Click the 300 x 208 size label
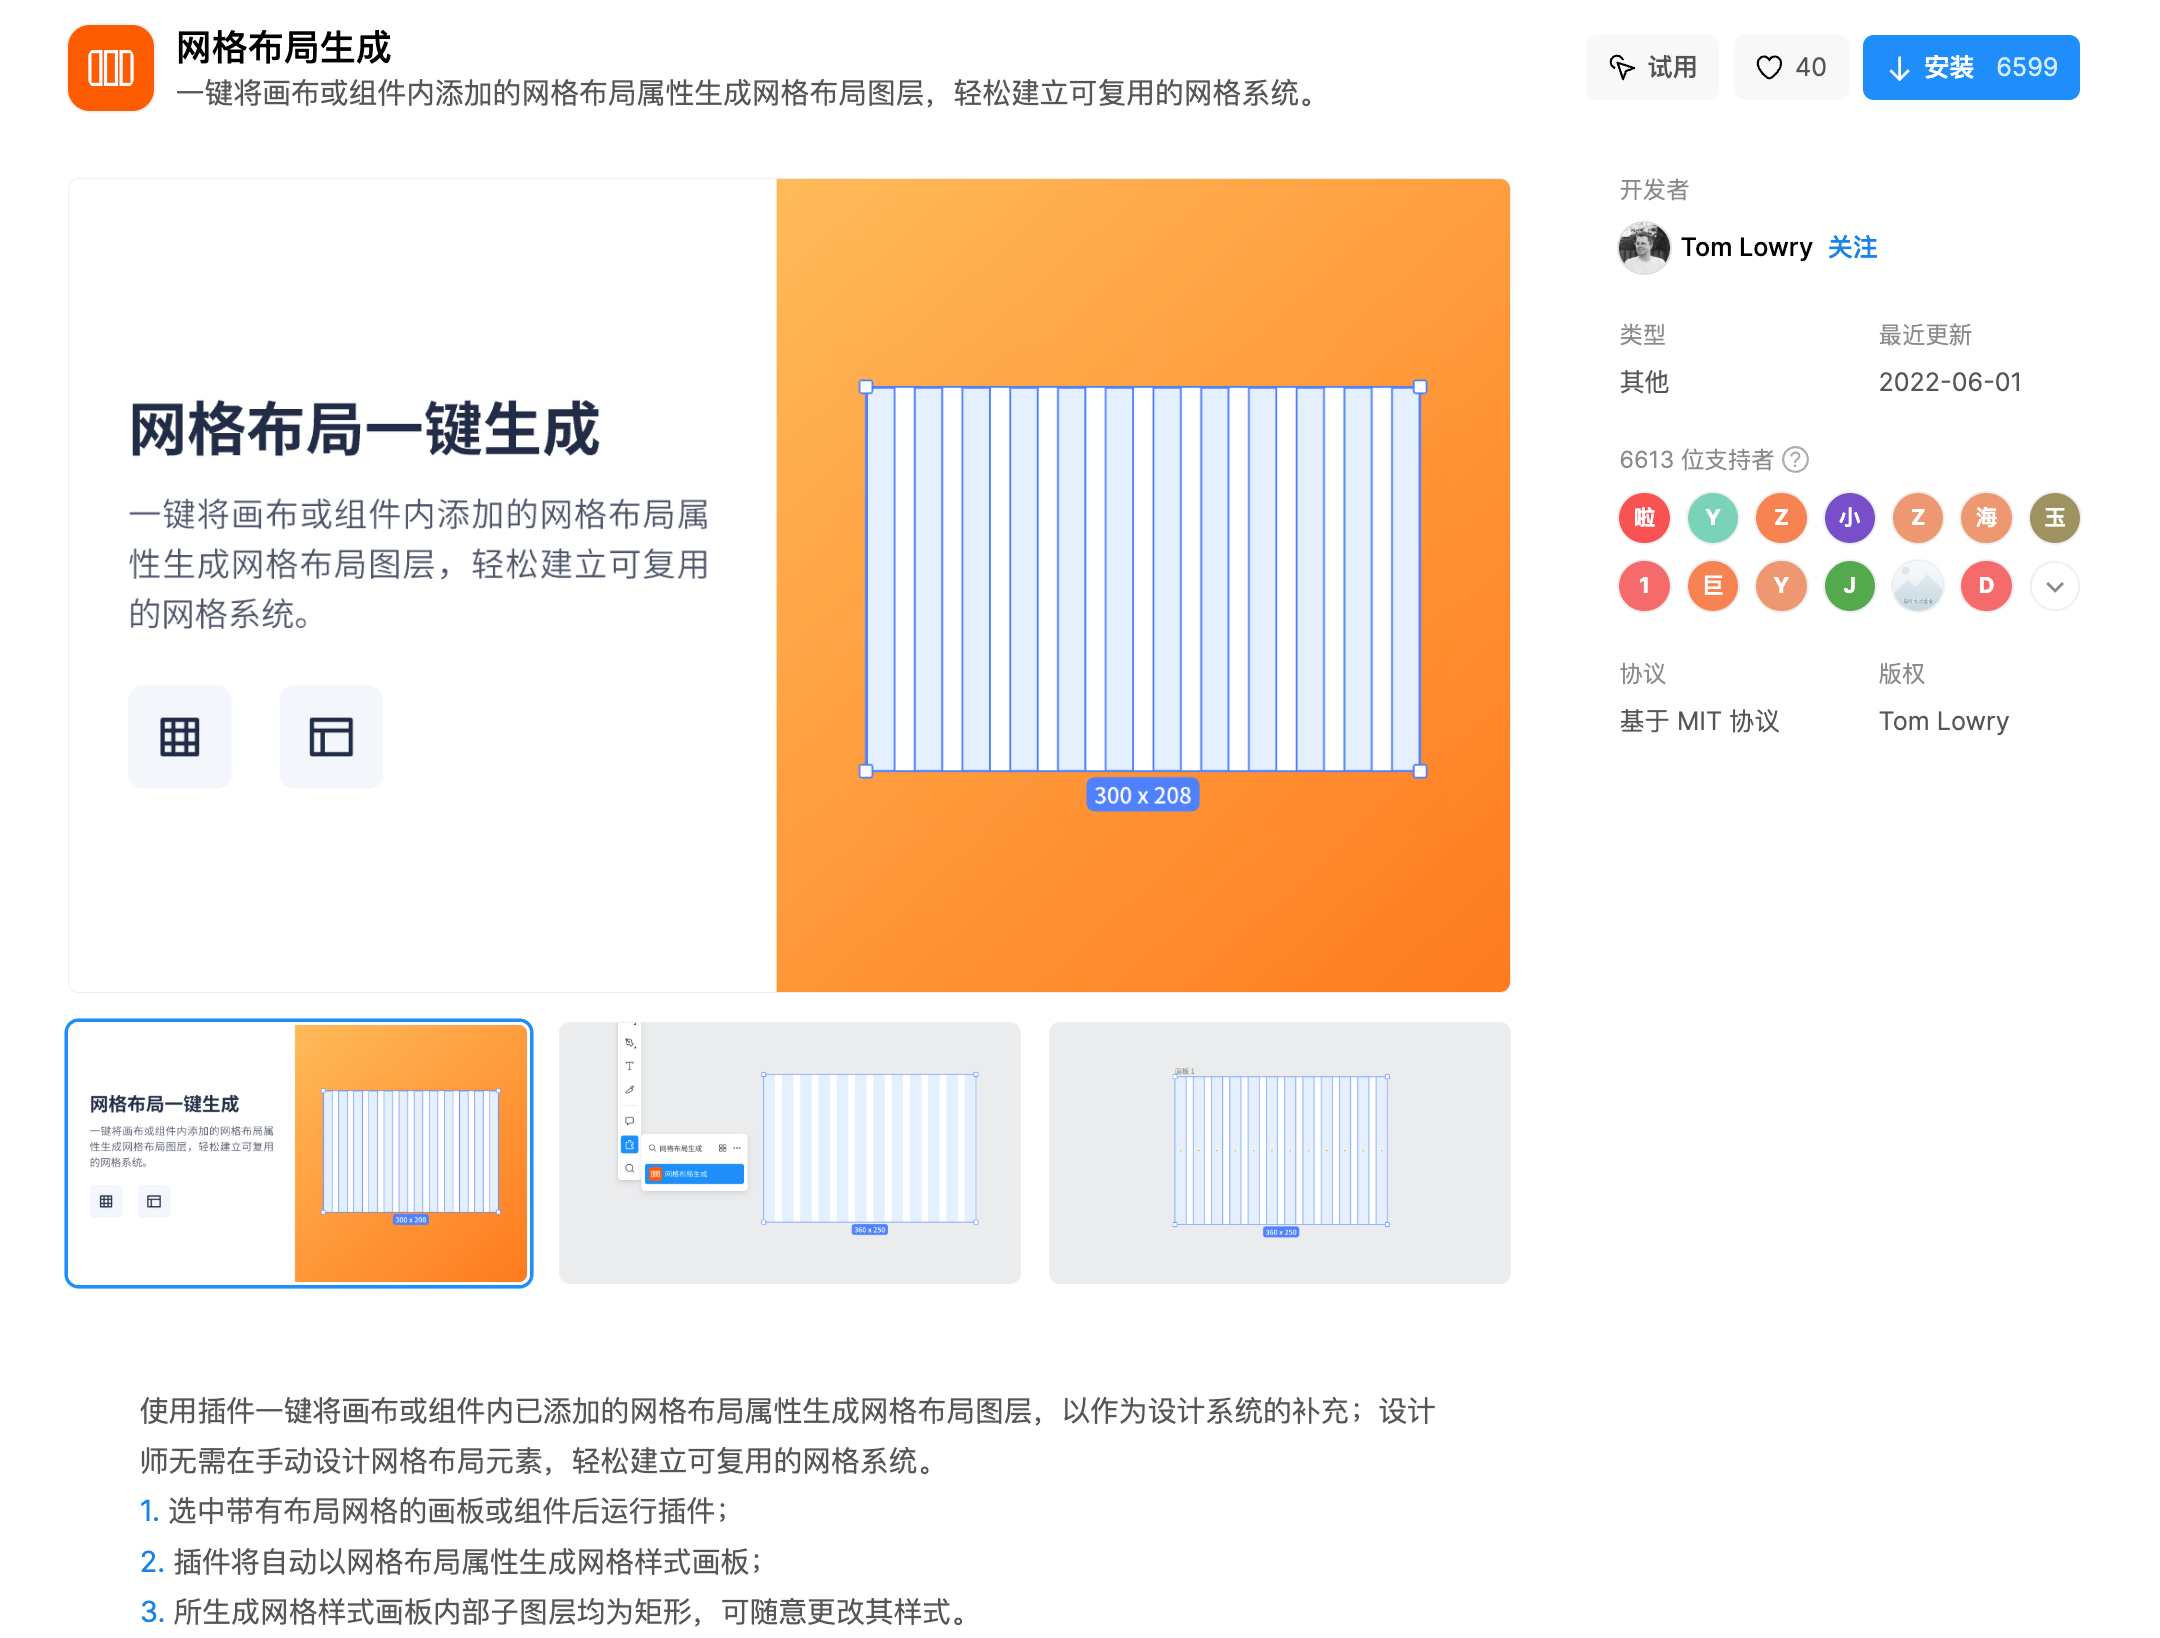The height and width of the screenshot is (1638, 2160). click(1142, 796)
